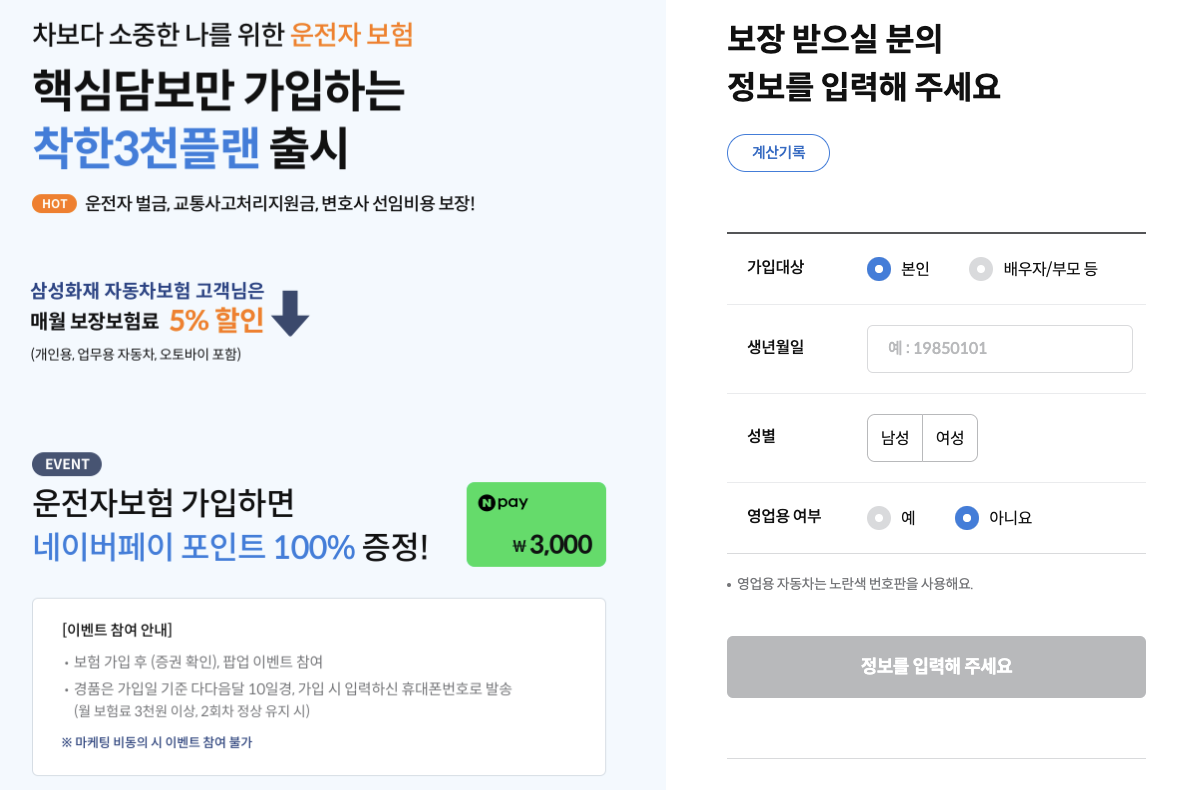
Task: Click the 착한3천플랜 blue headline text
Action: pos(146,147)
